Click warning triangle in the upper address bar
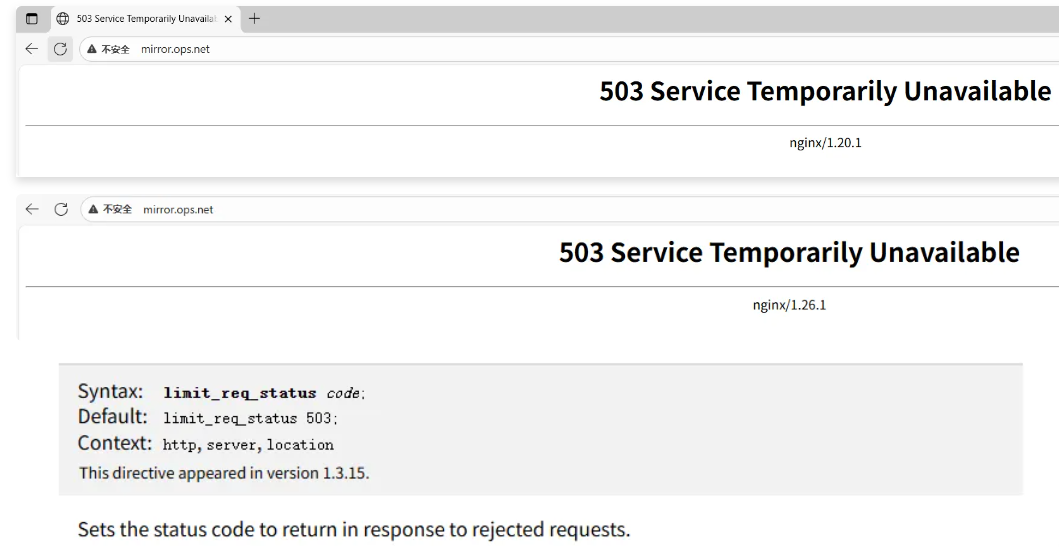 92,49
